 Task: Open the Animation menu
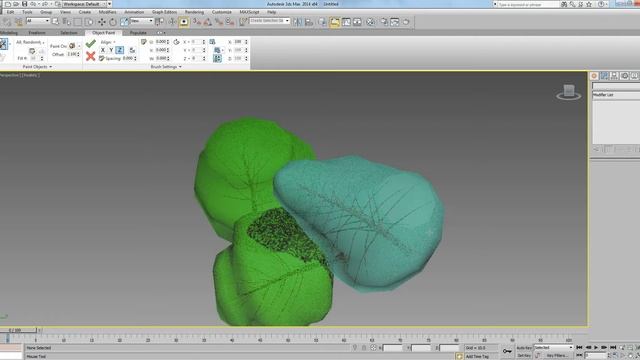[x=134, y=12]
